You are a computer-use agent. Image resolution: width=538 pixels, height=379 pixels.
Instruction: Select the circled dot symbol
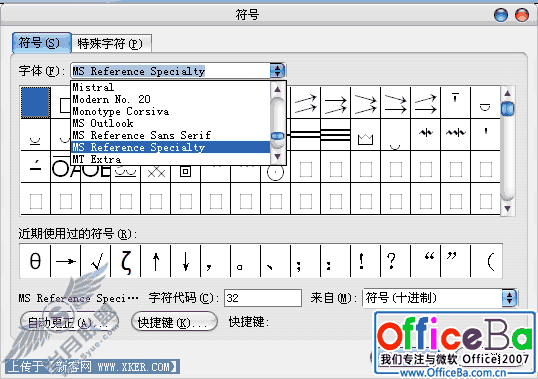pos(276,173)
